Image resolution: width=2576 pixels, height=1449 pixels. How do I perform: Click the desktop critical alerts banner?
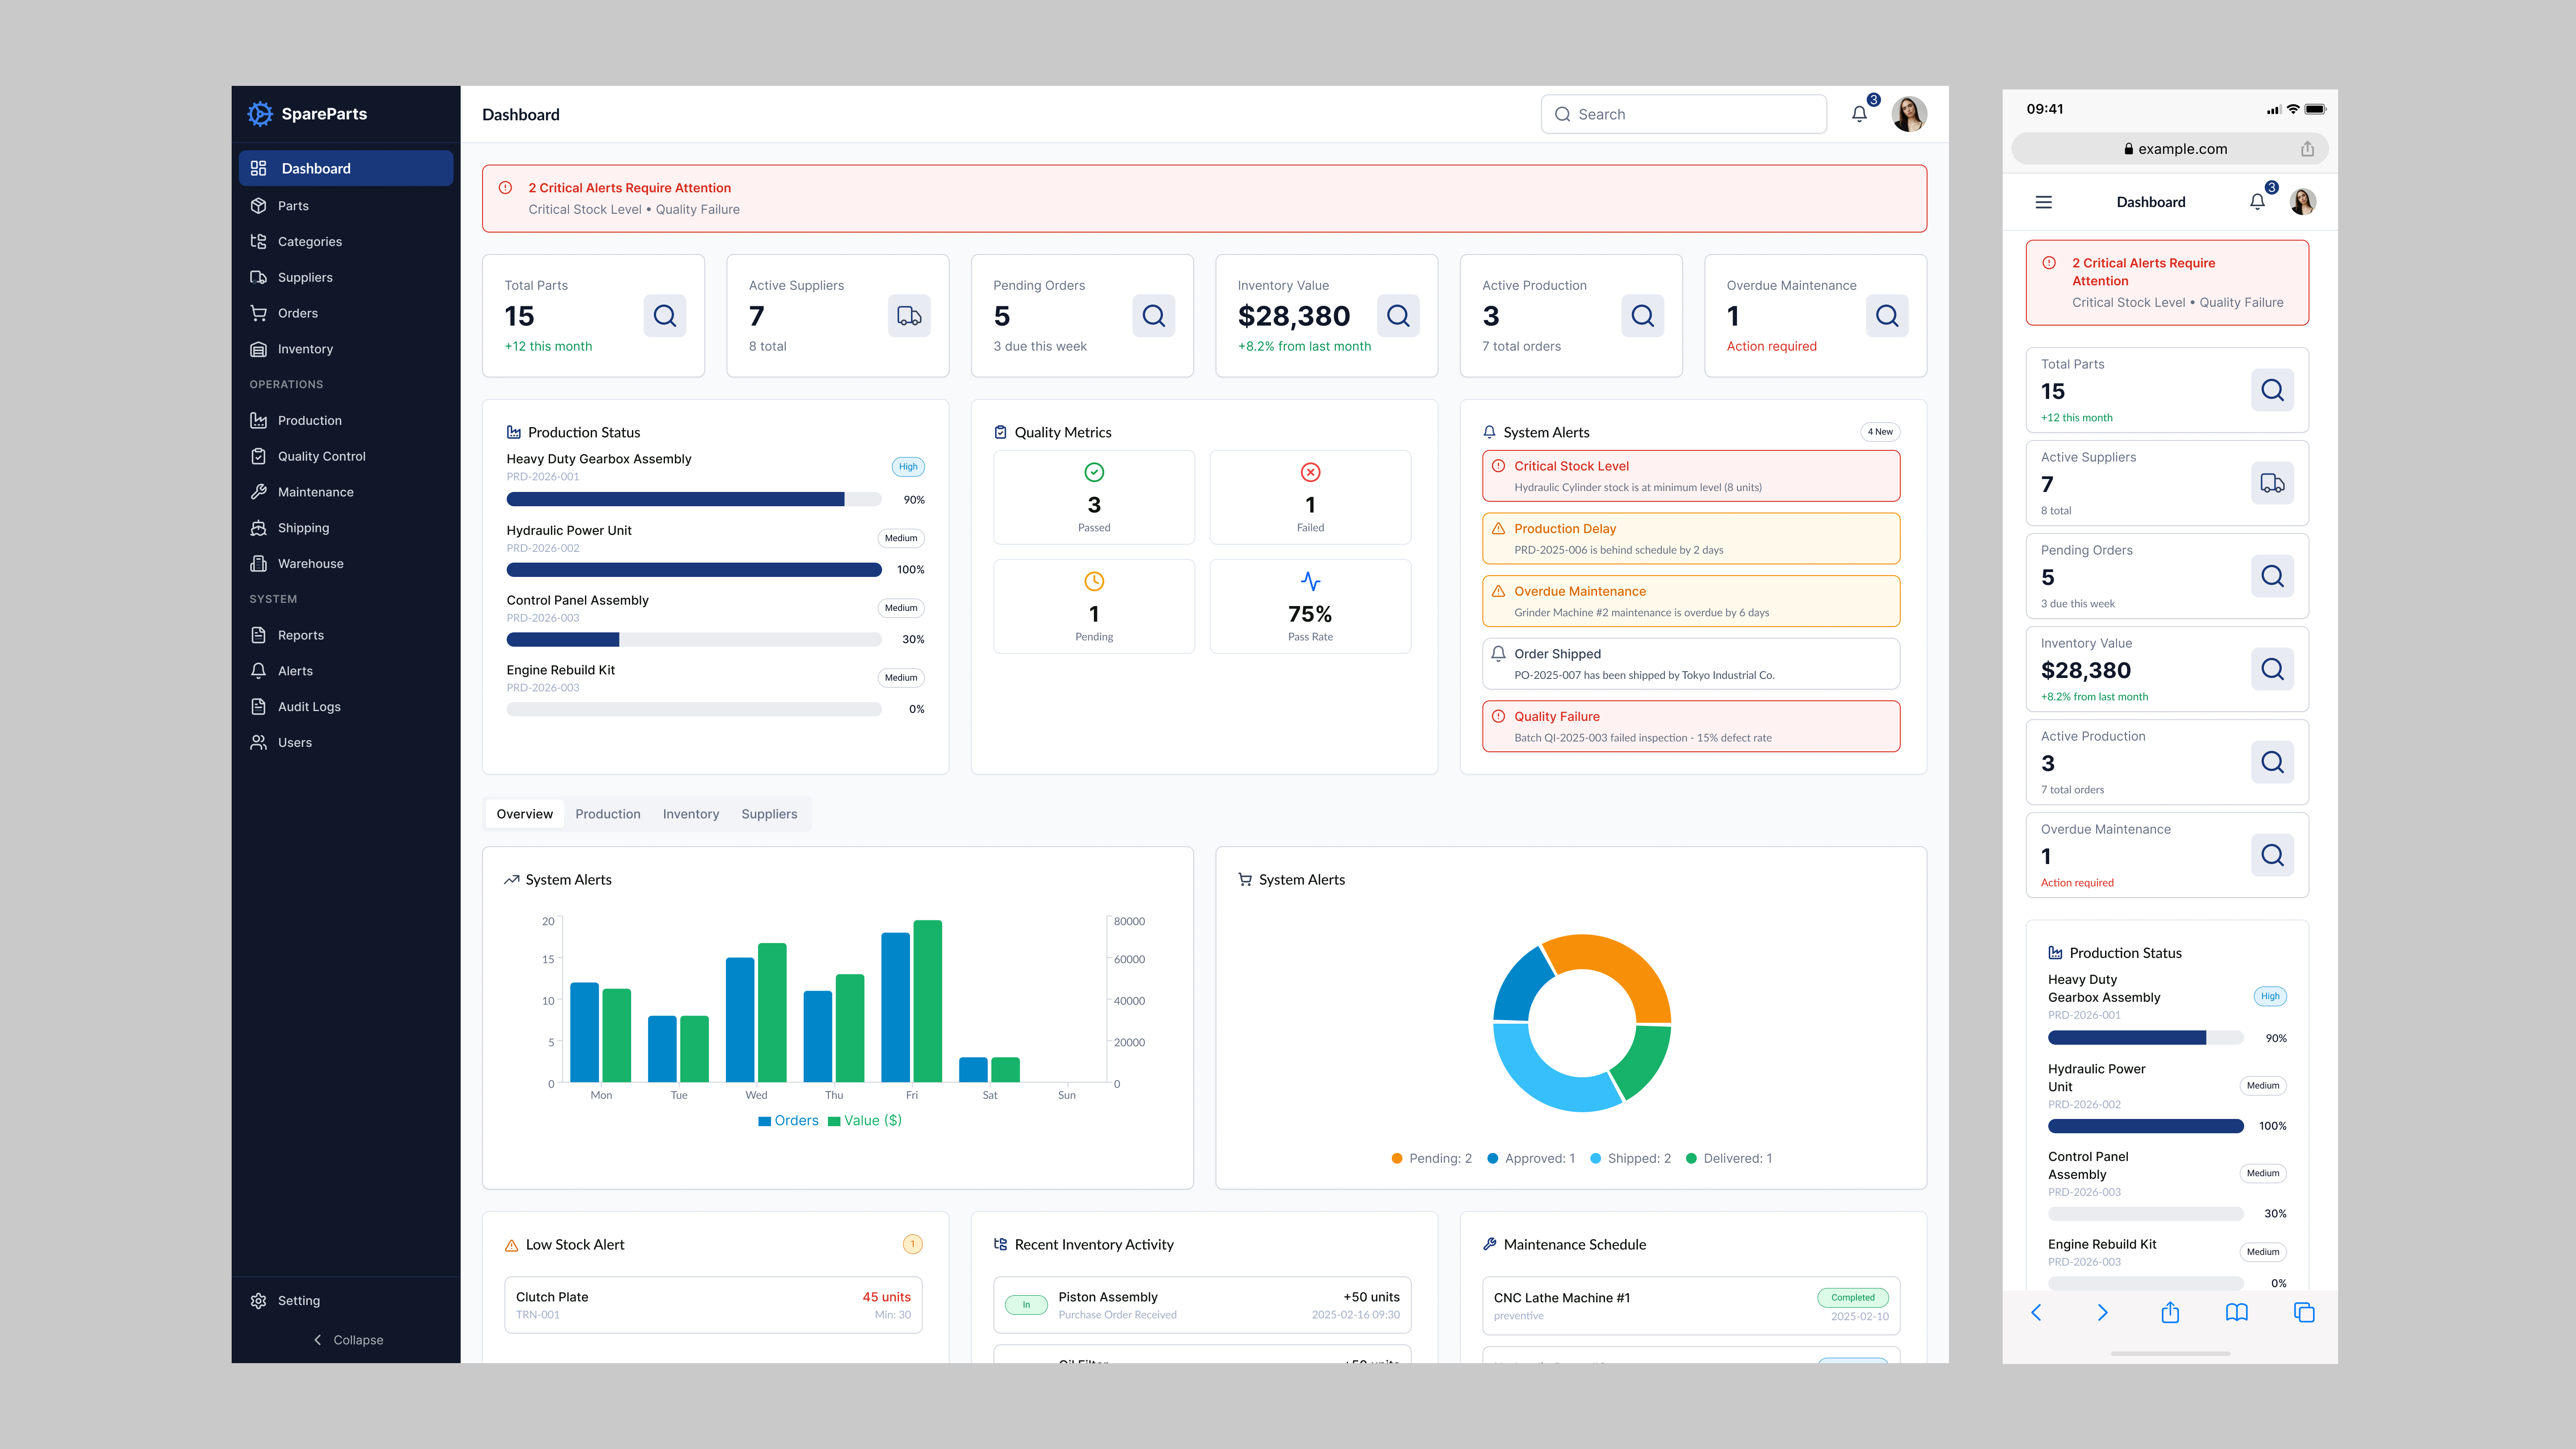click(x=1204, y=199)
